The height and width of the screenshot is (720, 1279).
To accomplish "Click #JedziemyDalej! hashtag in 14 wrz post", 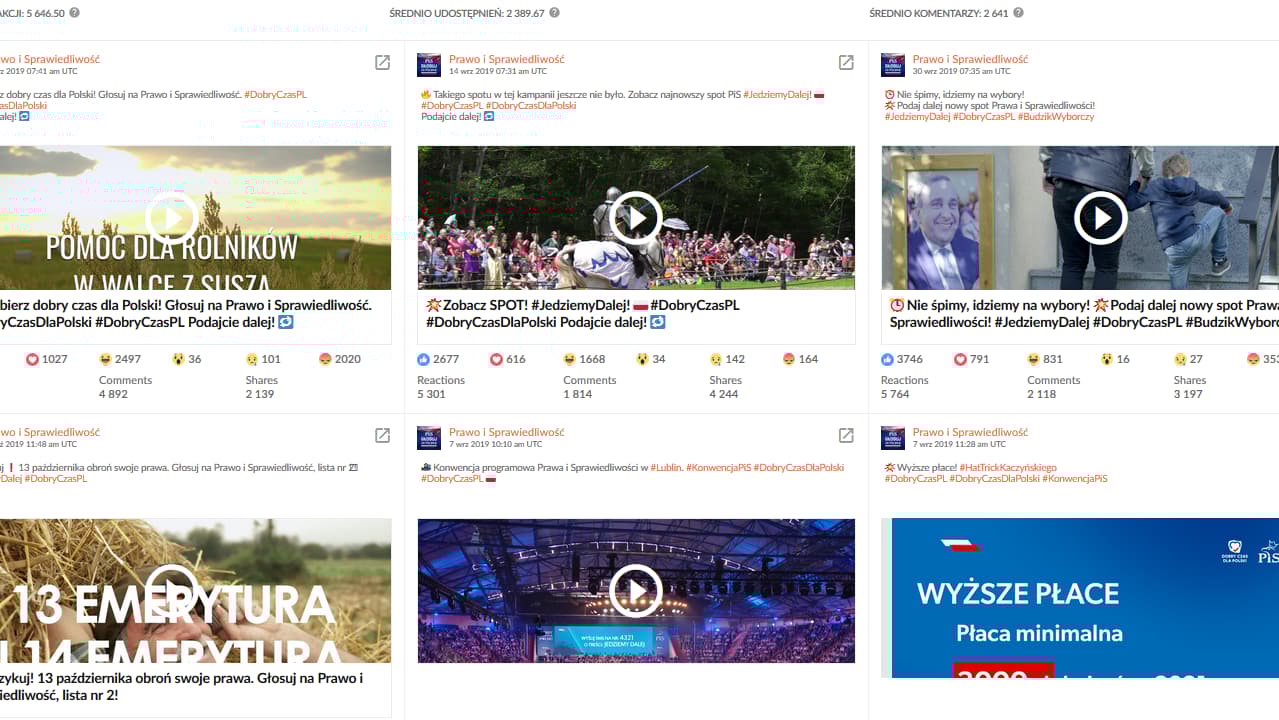I will (776, 94).
